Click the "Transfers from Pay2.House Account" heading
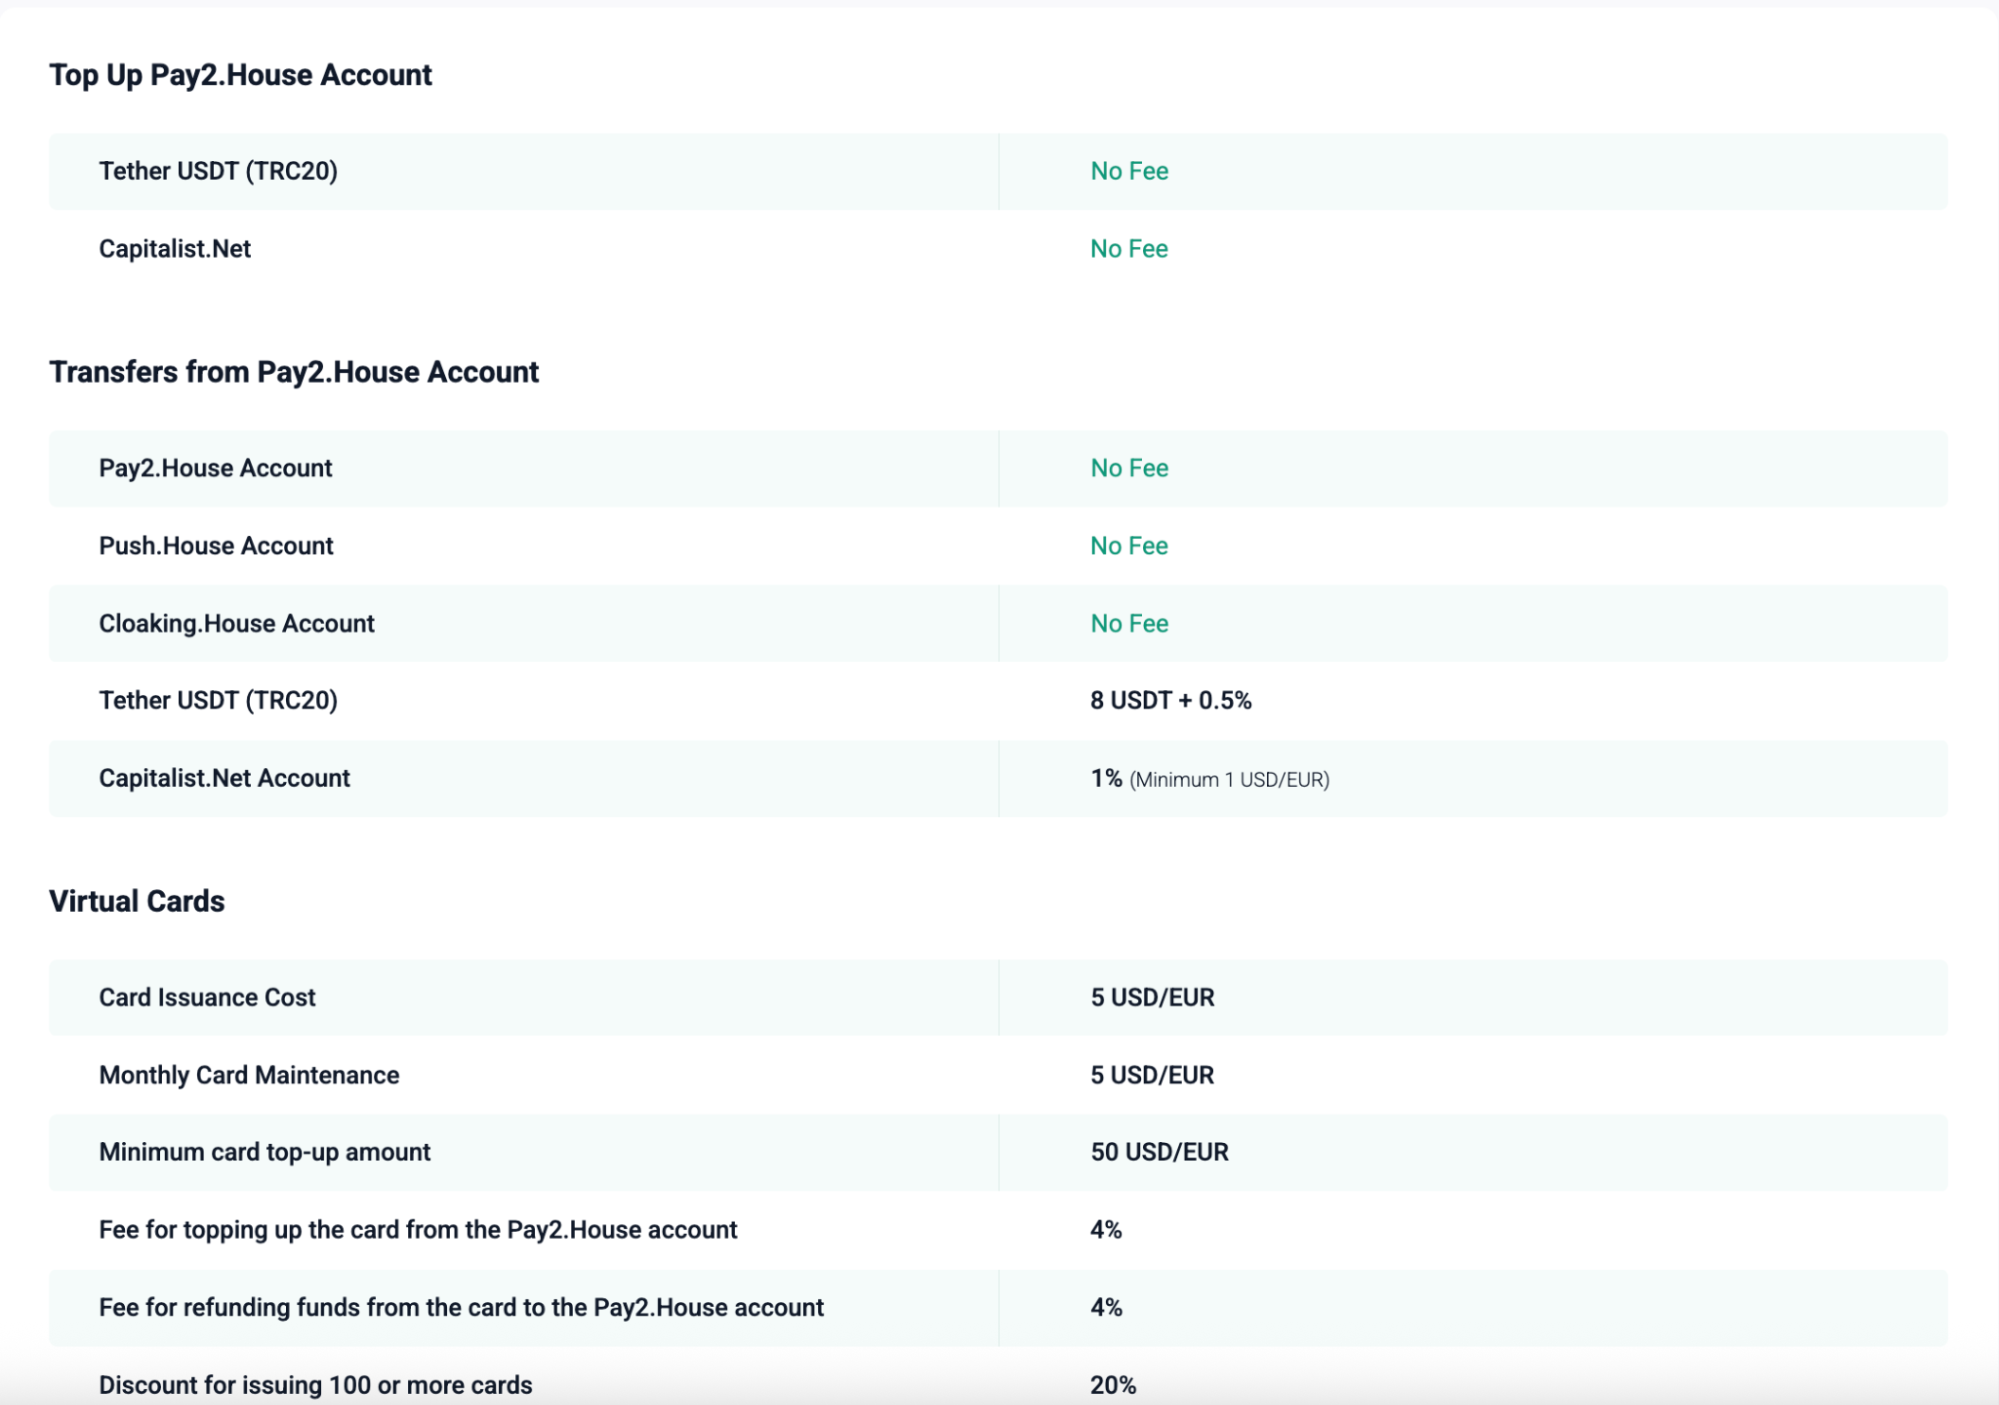 click(x=294, y=372)
